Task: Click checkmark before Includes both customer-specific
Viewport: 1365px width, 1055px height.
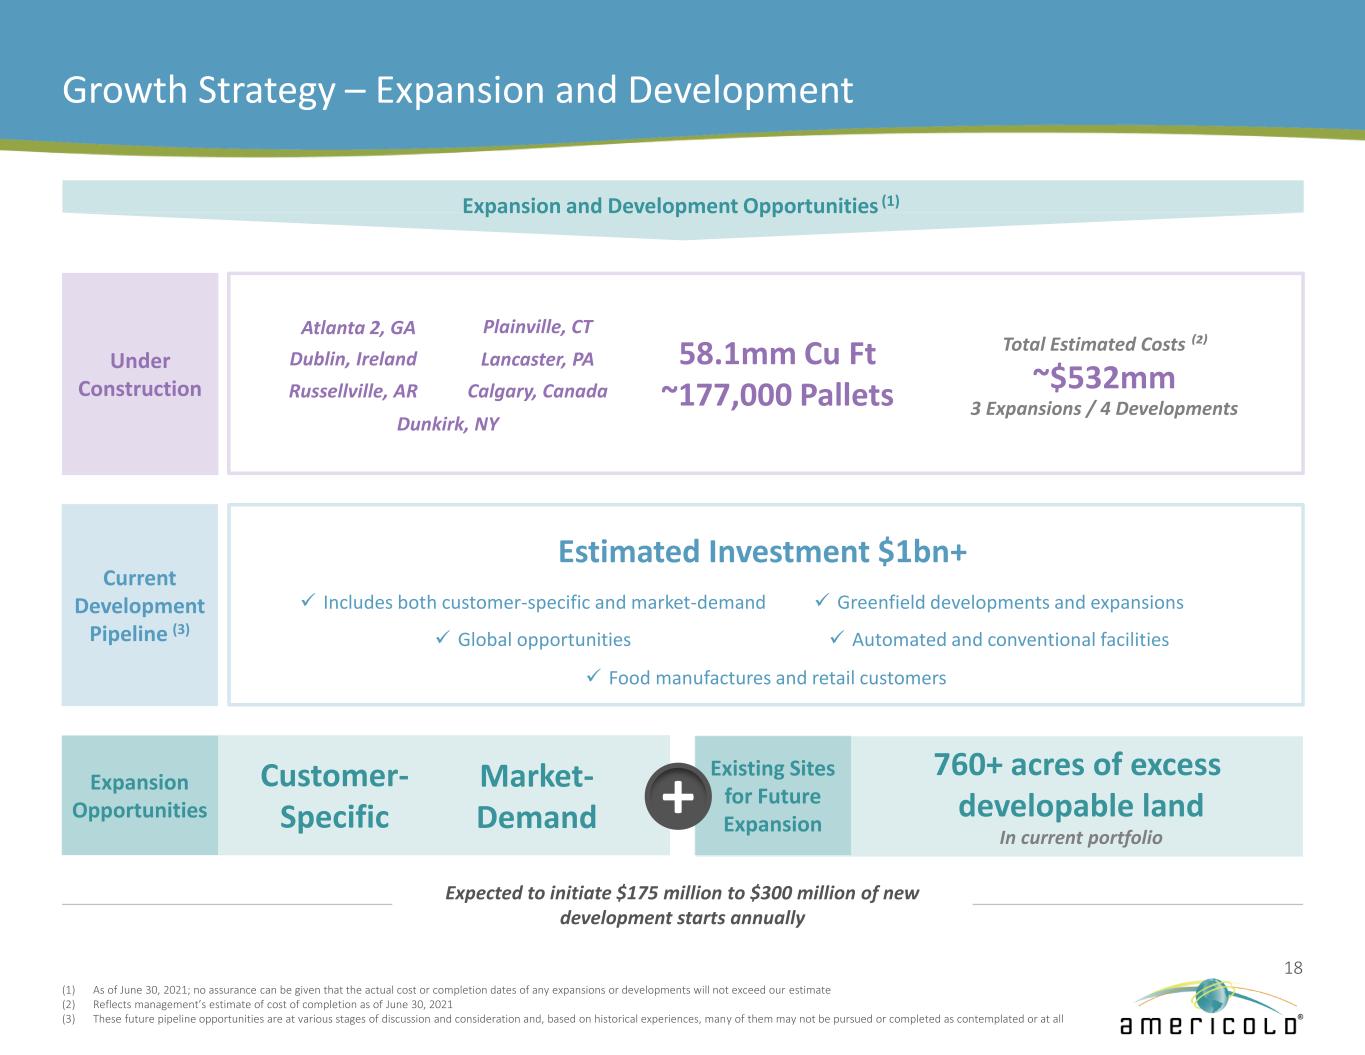Action: pyautogui.click(x=308, y=601)
